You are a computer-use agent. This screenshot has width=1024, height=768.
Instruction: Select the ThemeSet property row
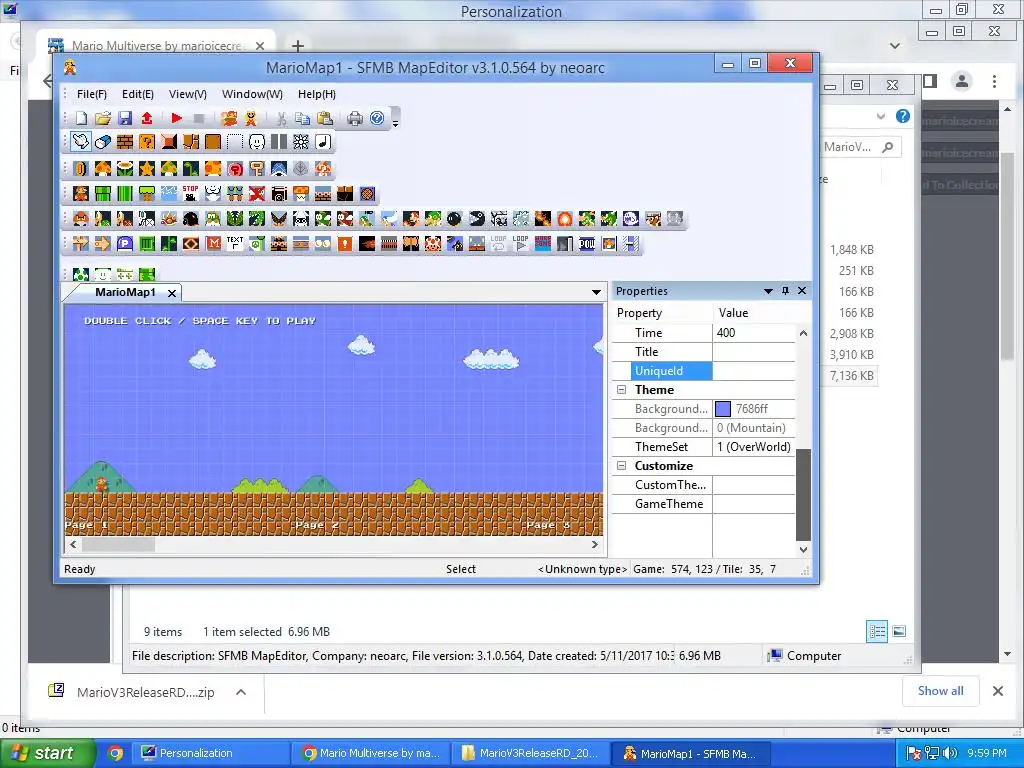[x=703, y=447]
